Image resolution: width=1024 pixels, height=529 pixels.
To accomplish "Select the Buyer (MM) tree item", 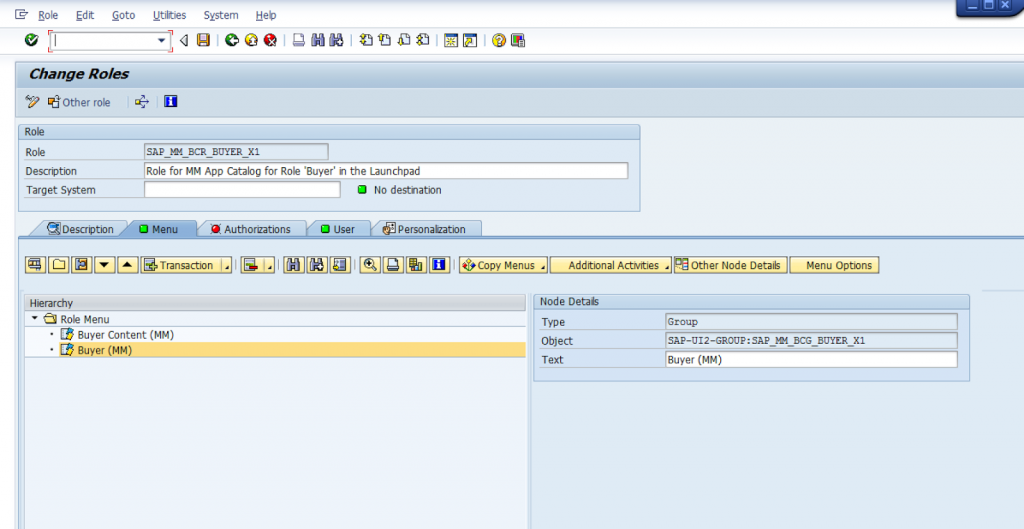I will (x=104, y=350).
